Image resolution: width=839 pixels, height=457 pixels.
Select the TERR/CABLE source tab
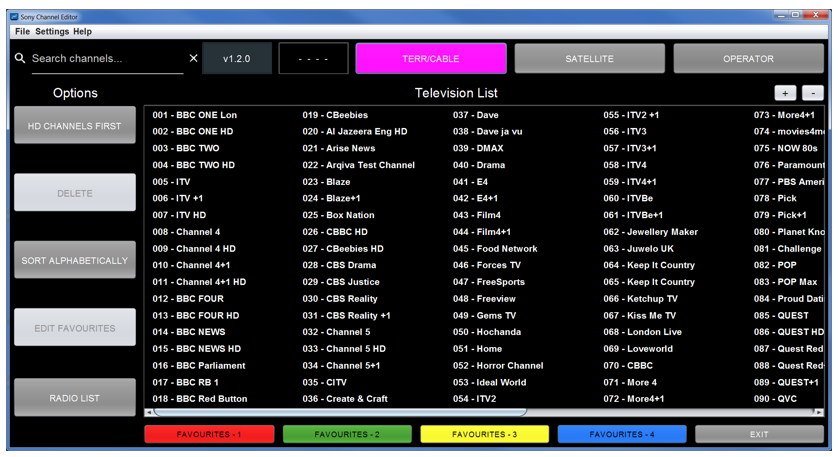[431, 59]
